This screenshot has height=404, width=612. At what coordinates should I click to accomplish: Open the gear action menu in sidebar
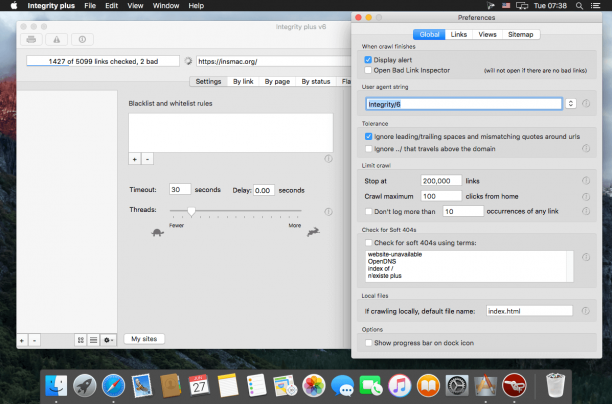[108, 340]
